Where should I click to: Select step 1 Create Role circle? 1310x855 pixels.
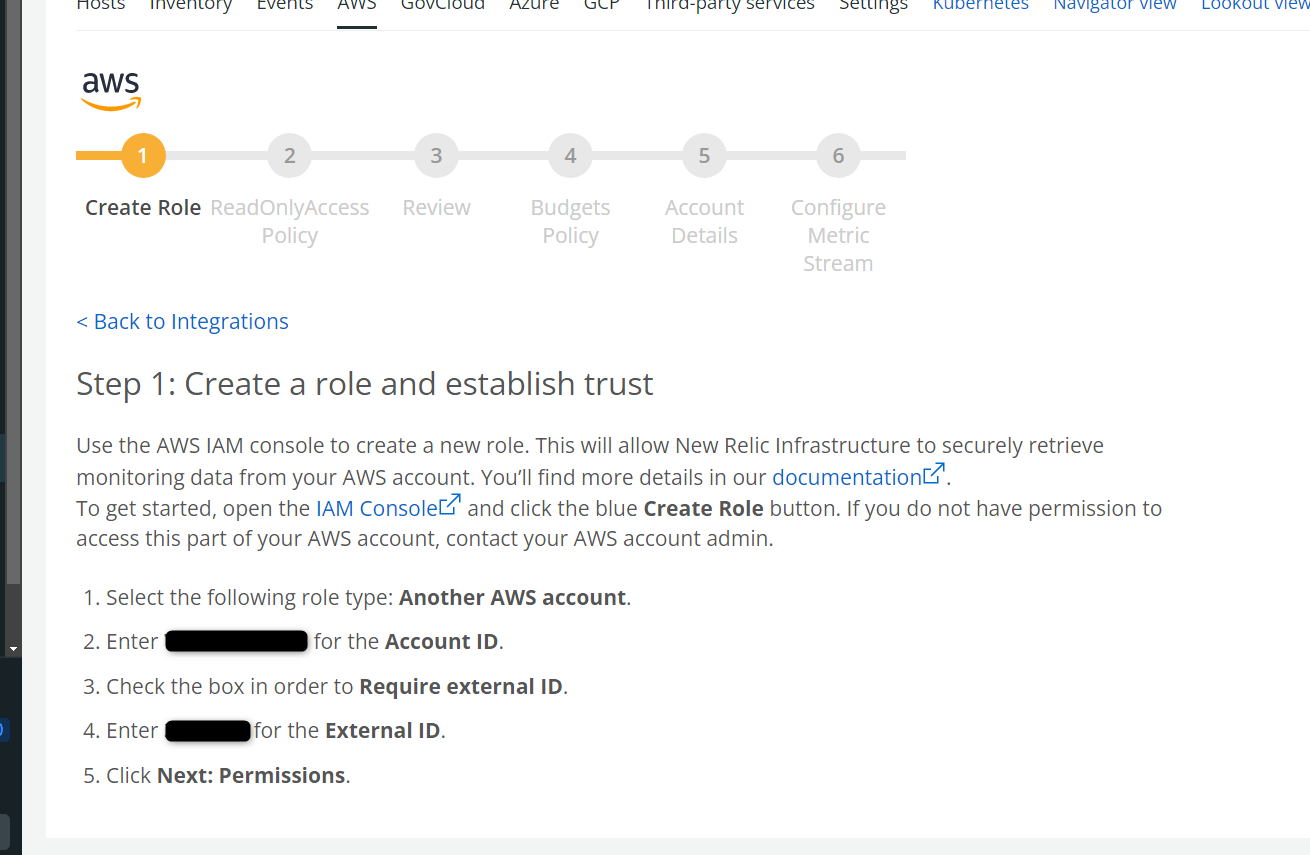[x=143, y=155]
